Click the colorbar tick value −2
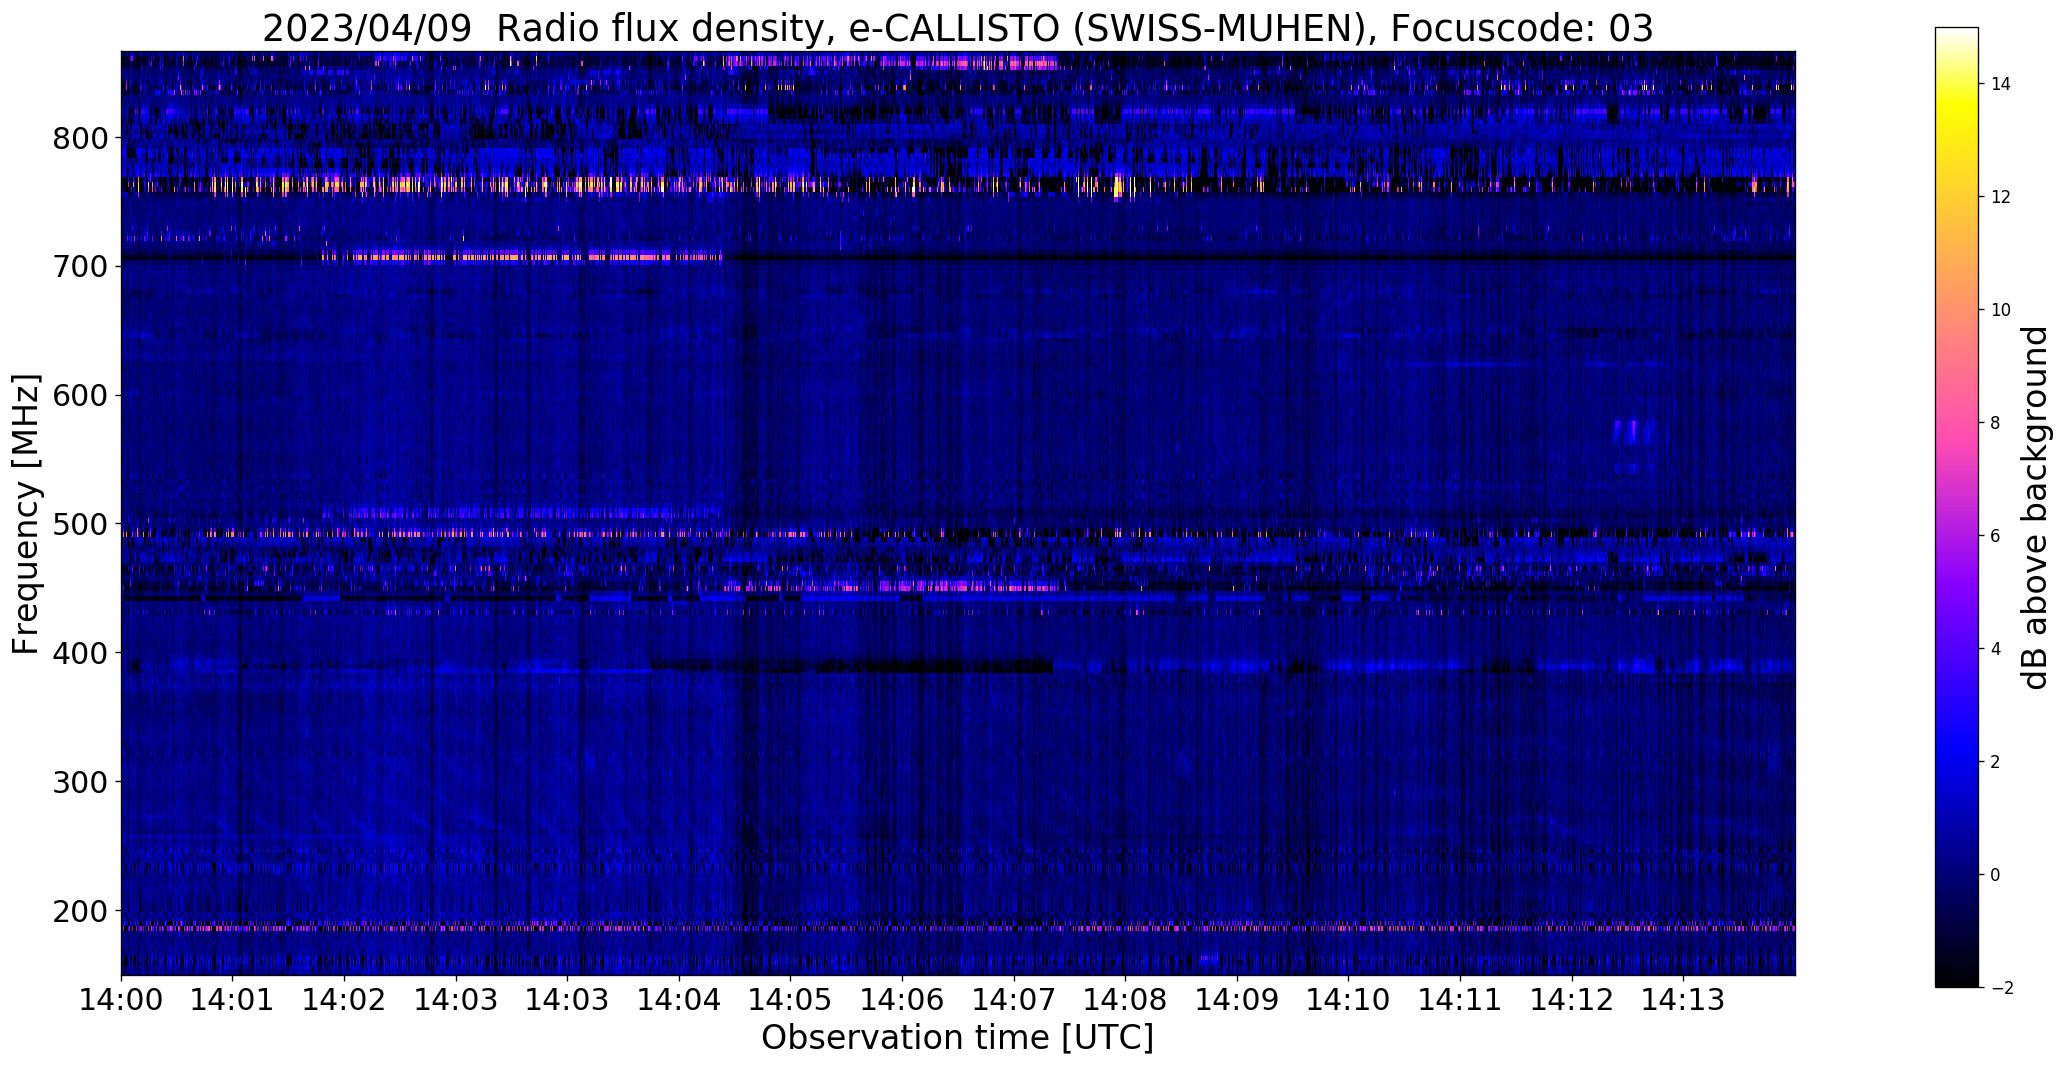Screen dimensions: 2066x1067 pos(2002,988)
